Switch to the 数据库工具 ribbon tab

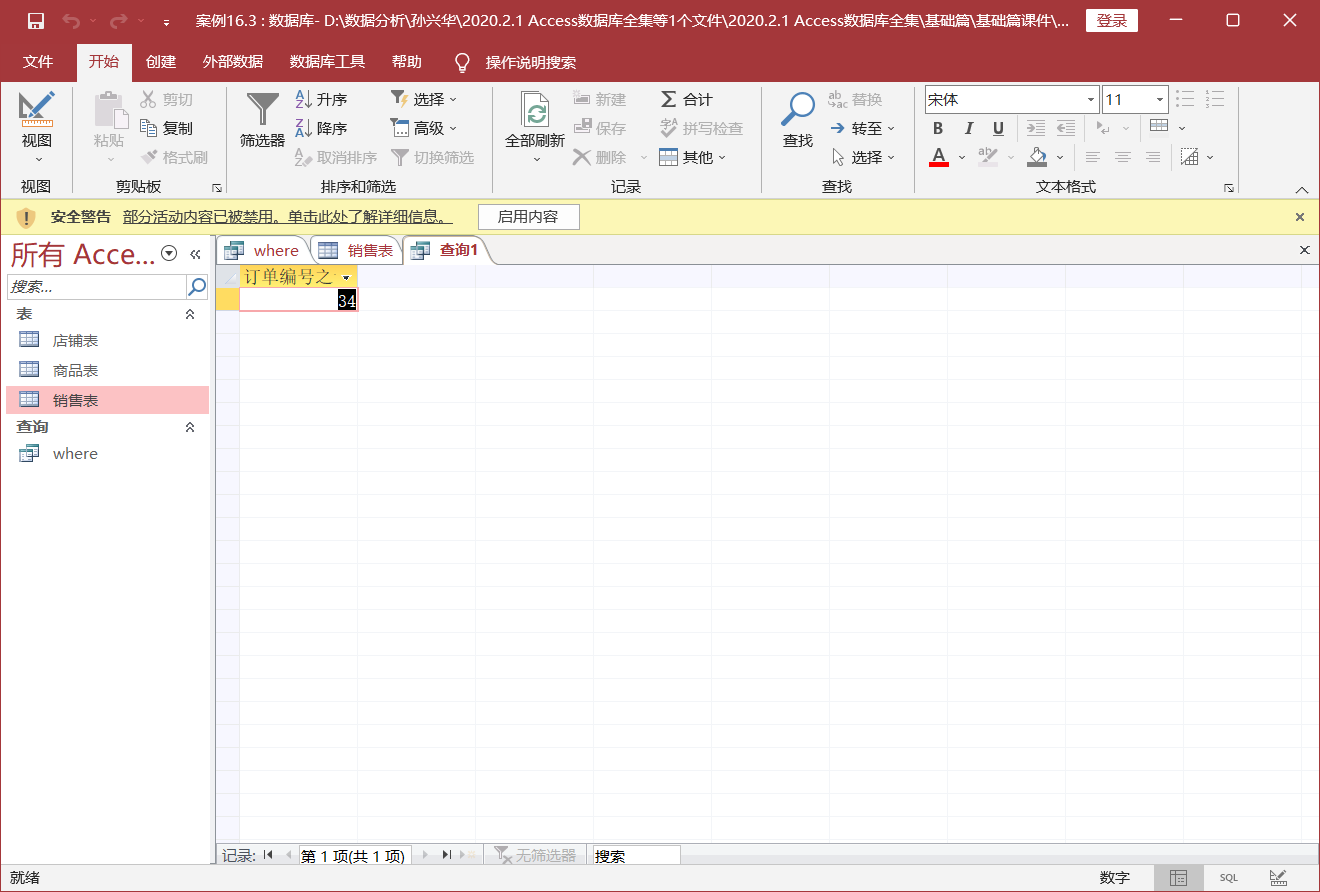(x=328, y=62)
